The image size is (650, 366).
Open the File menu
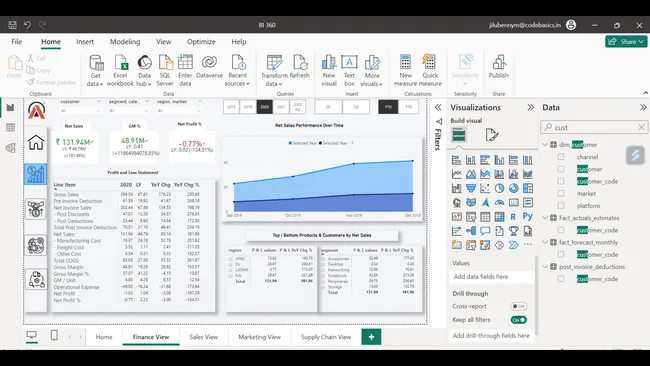(17, 41)
